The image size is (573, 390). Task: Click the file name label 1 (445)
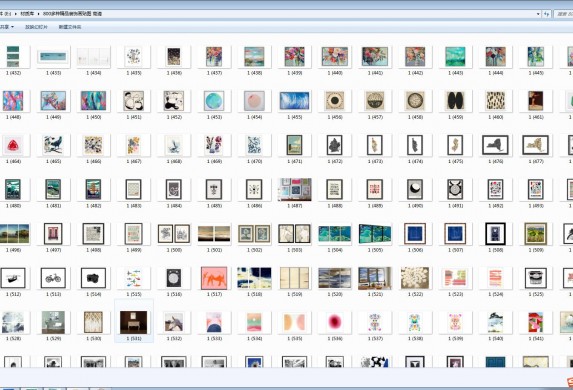536,73
